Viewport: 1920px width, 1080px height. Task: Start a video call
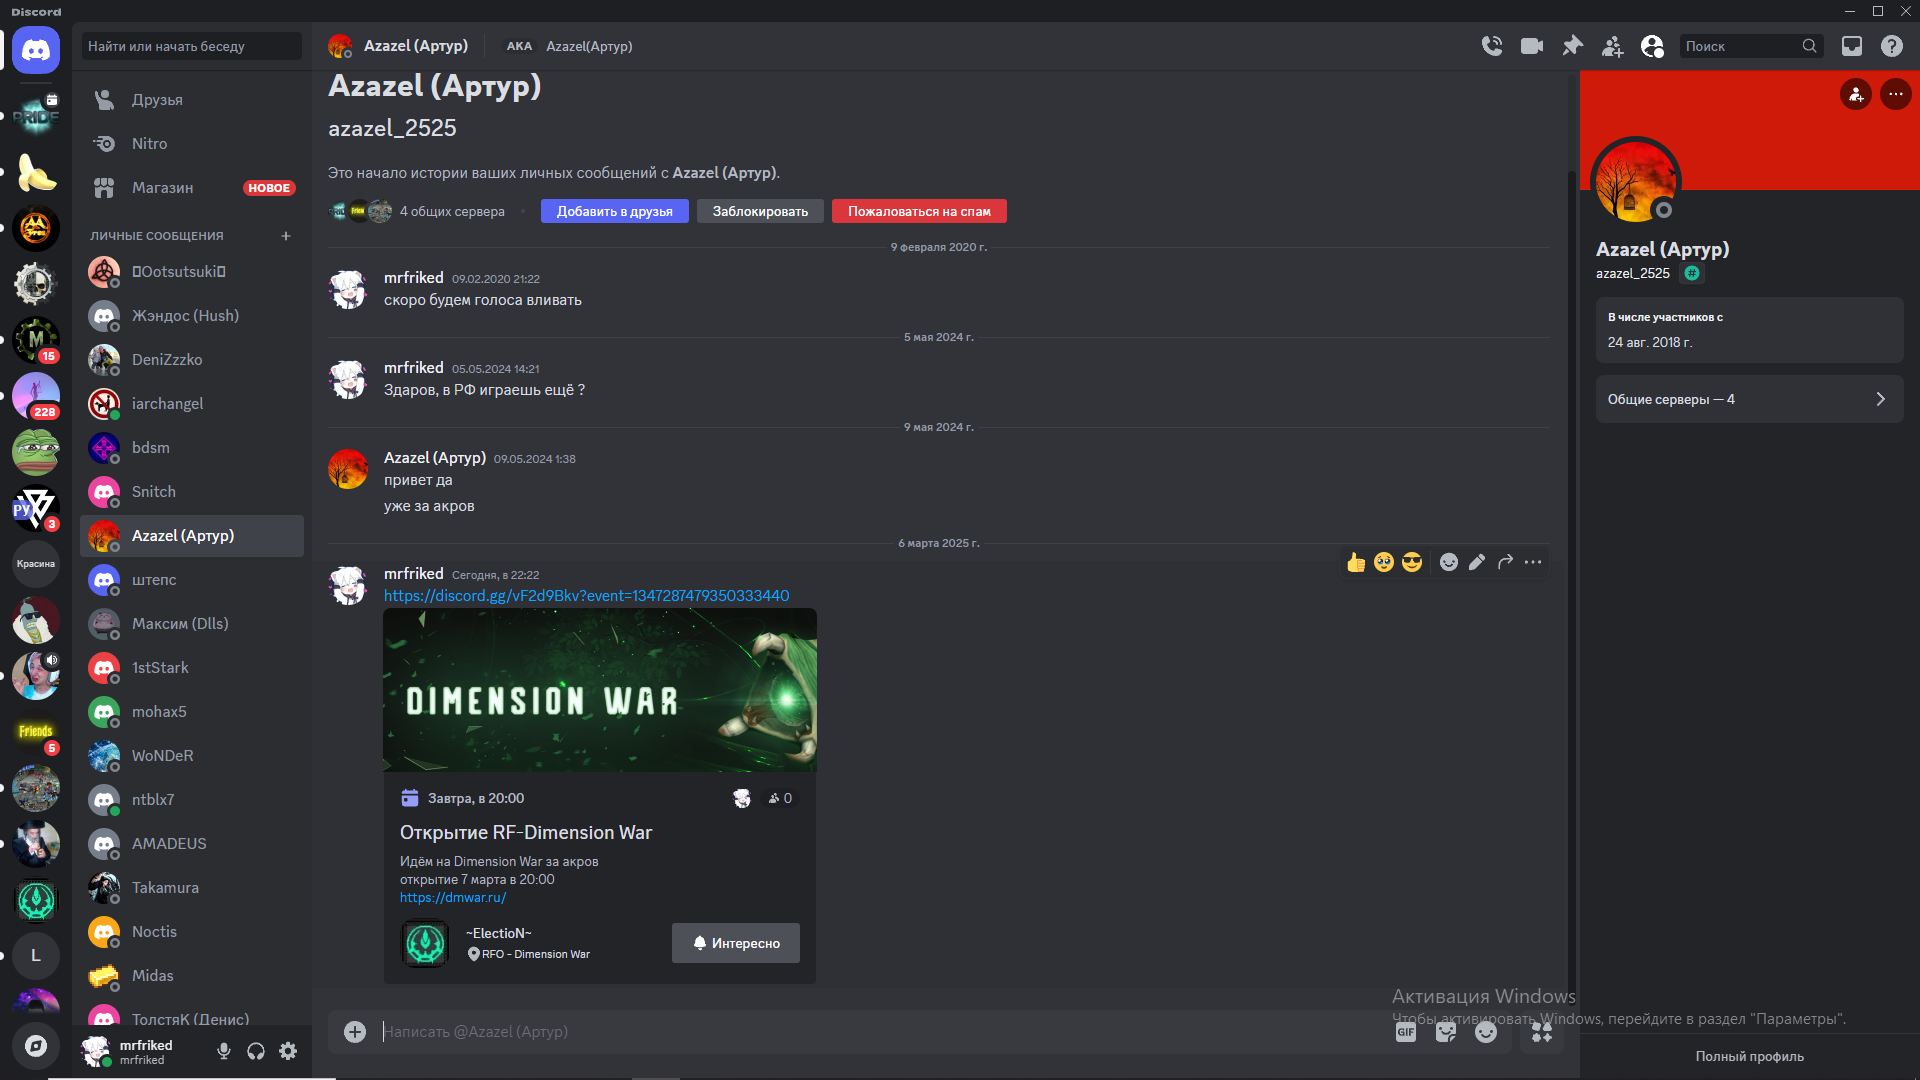click(1532, 46)
